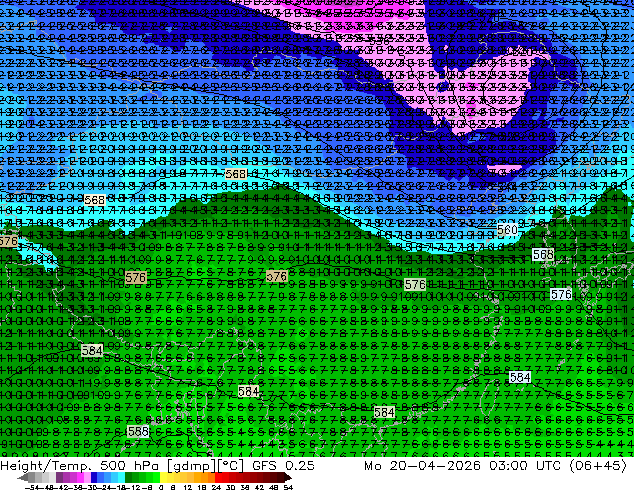Click the '500 hPa' level text
This screenshot has height=490, width=634.
pyautogui.click(x=131, y=466)
